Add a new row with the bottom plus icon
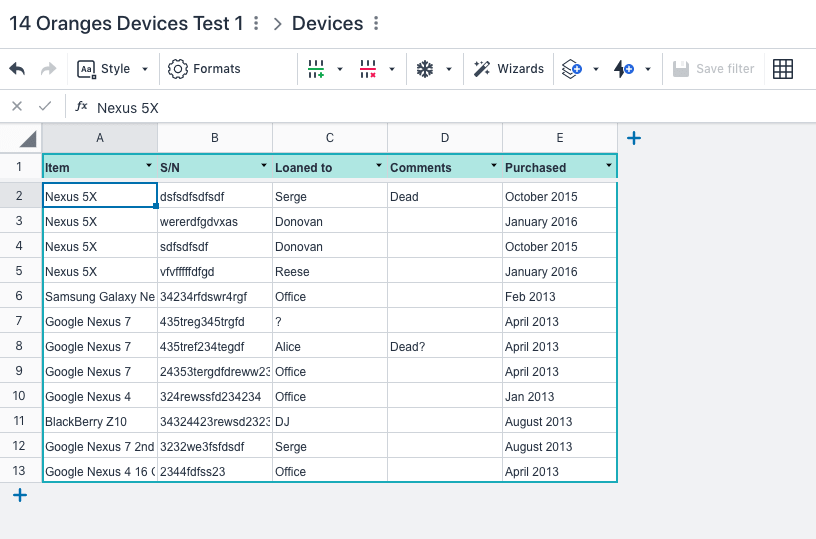816x539 pixels. [20, 495]
